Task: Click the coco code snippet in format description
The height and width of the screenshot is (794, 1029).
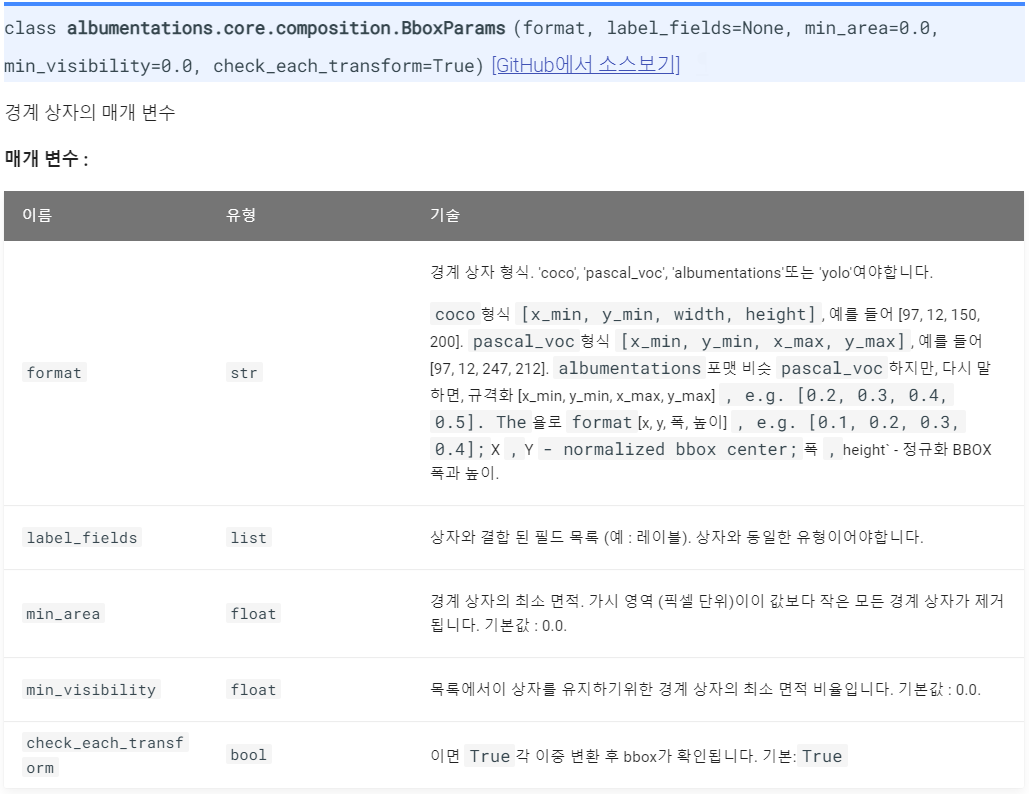Action: (455, 314)
